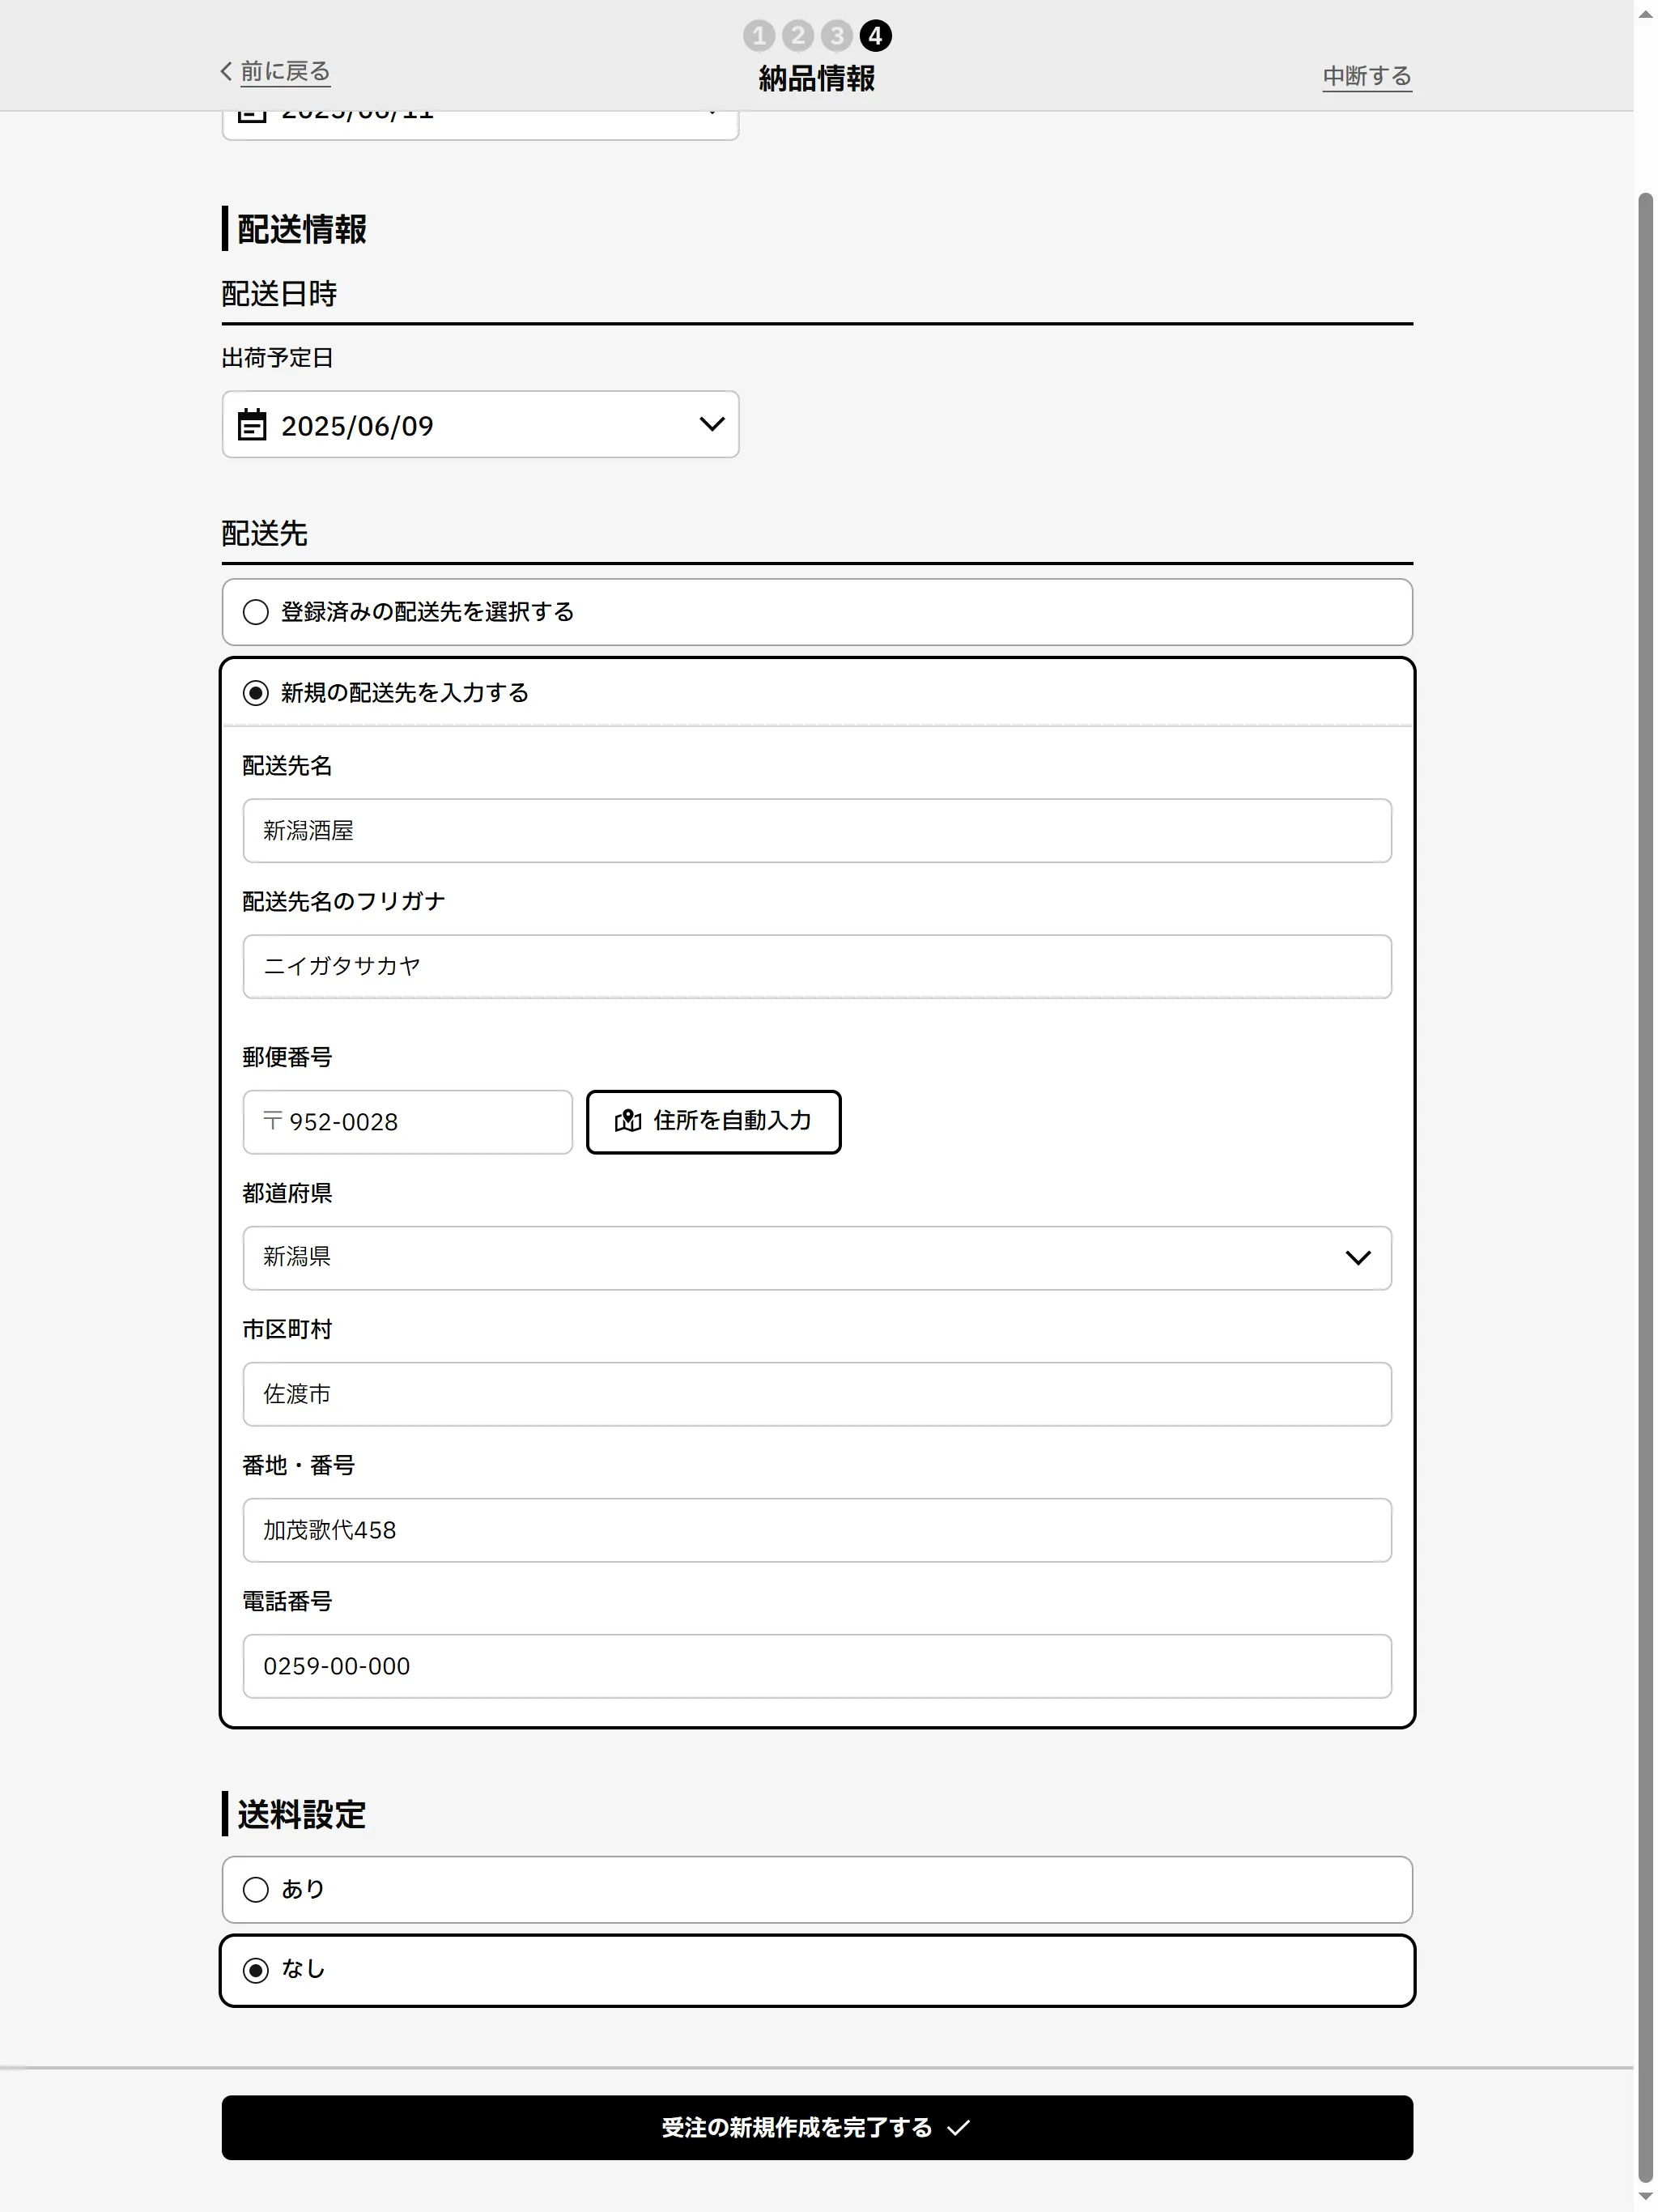
Task: Click active step 4 indicator
Action: pyautogui.click(x=876, y=36)
